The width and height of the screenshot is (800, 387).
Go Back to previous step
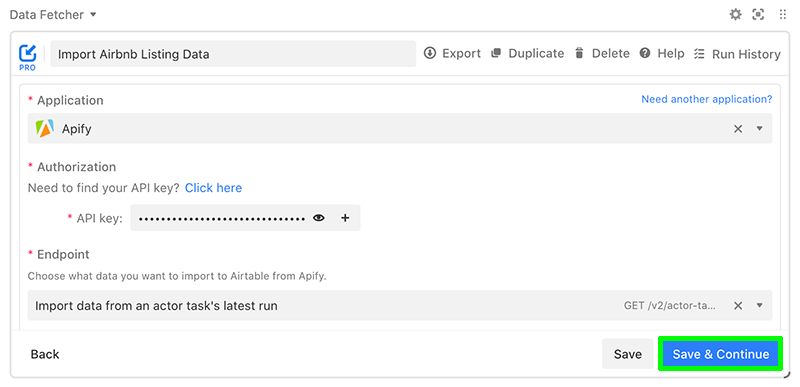(45, 354)
